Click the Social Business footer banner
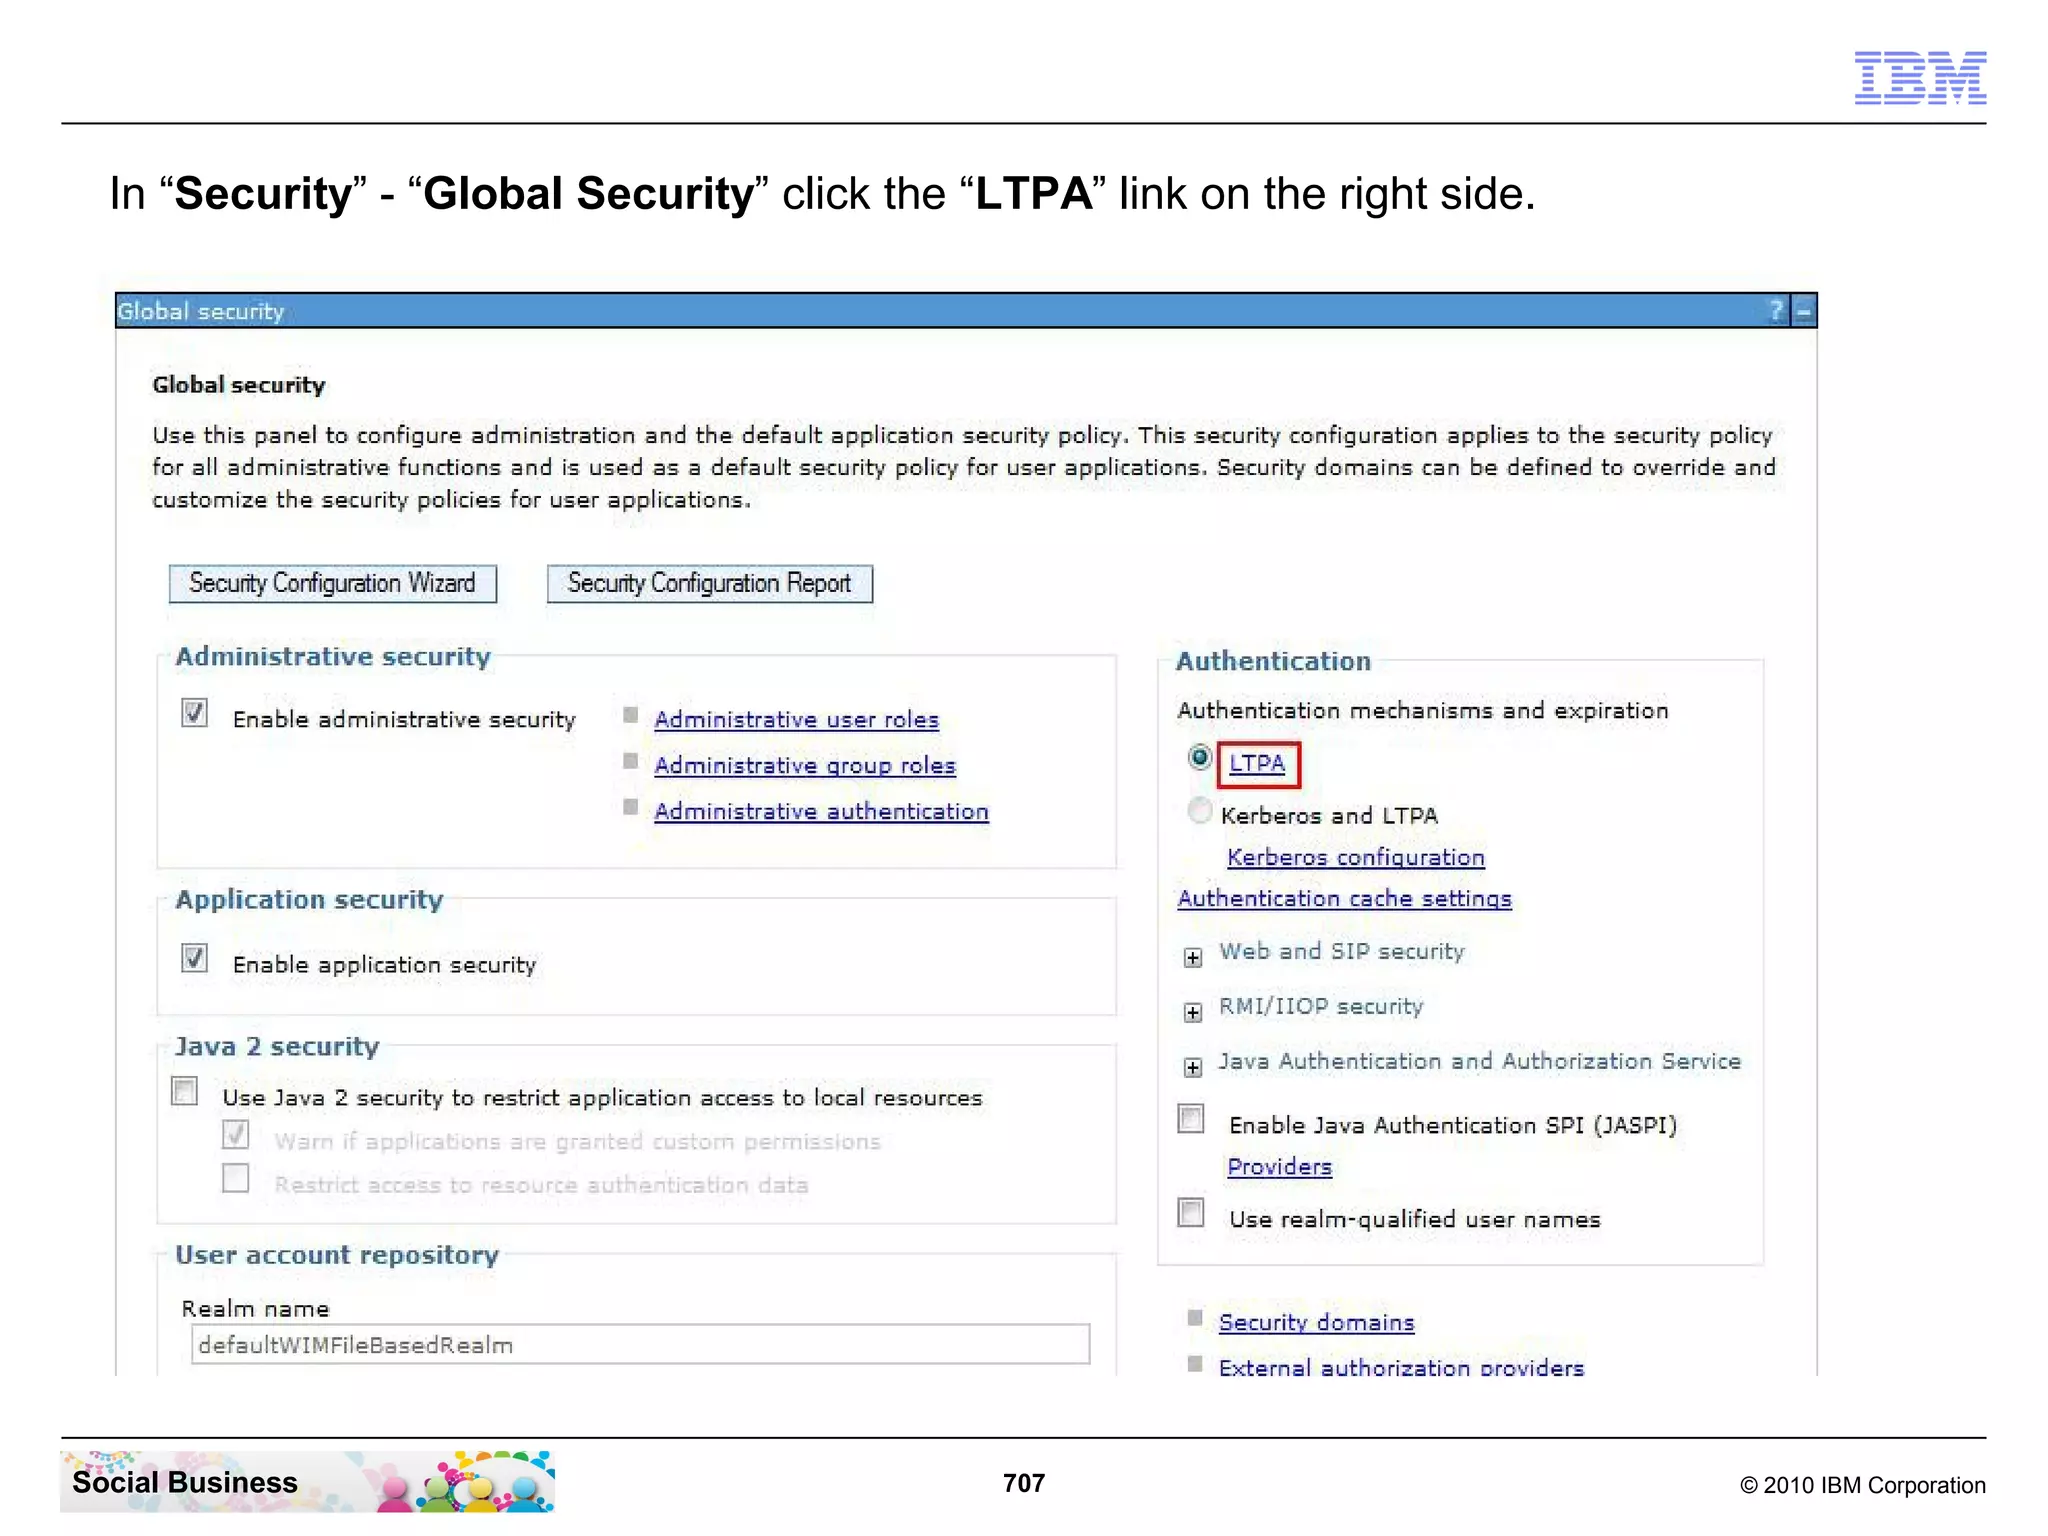Image resolution: width=2048 pixels, height=1536 pixels. pyautogui.click(x=307, y=1482)
